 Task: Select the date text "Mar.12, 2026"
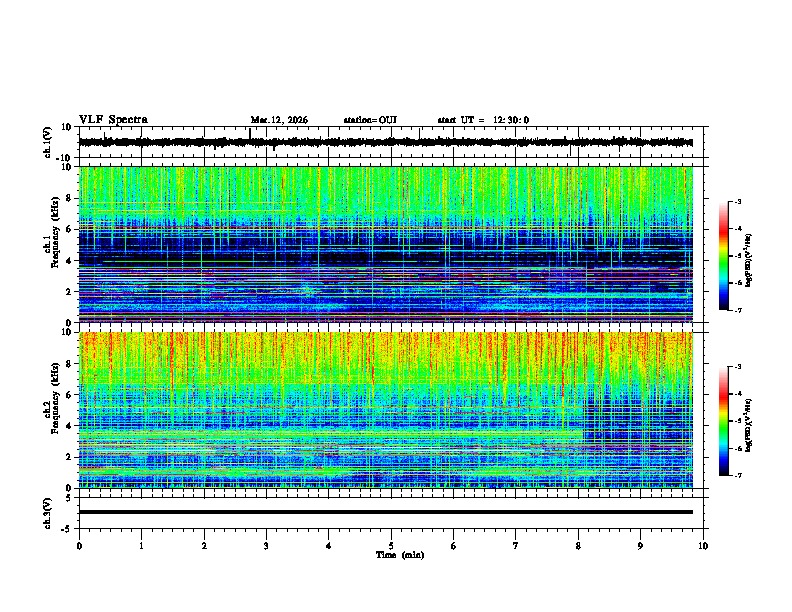[279, 120]
